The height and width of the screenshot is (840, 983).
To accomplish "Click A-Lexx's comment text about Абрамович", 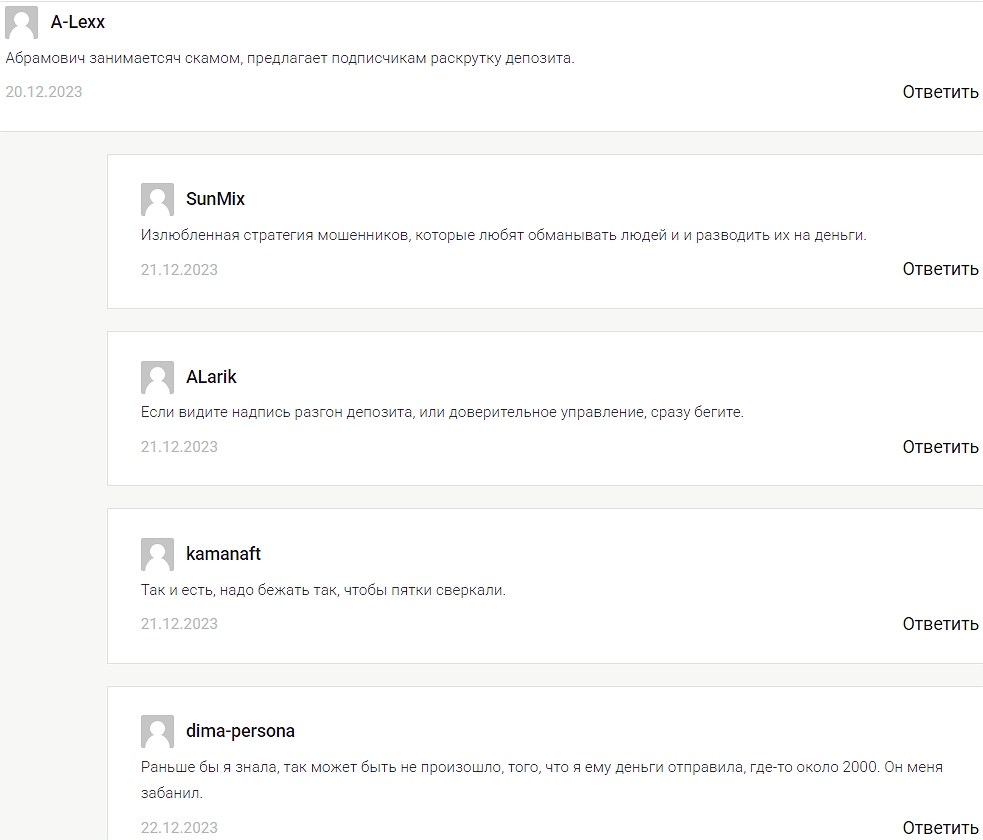I will pos(290,58).
